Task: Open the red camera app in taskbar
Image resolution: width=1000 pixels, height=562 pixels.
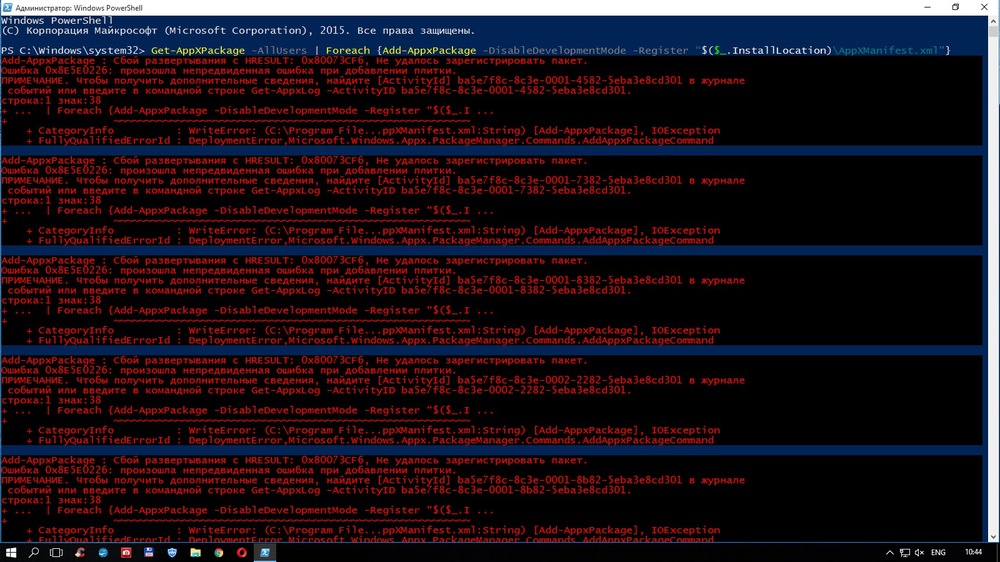Action: (x=126, y=552)
